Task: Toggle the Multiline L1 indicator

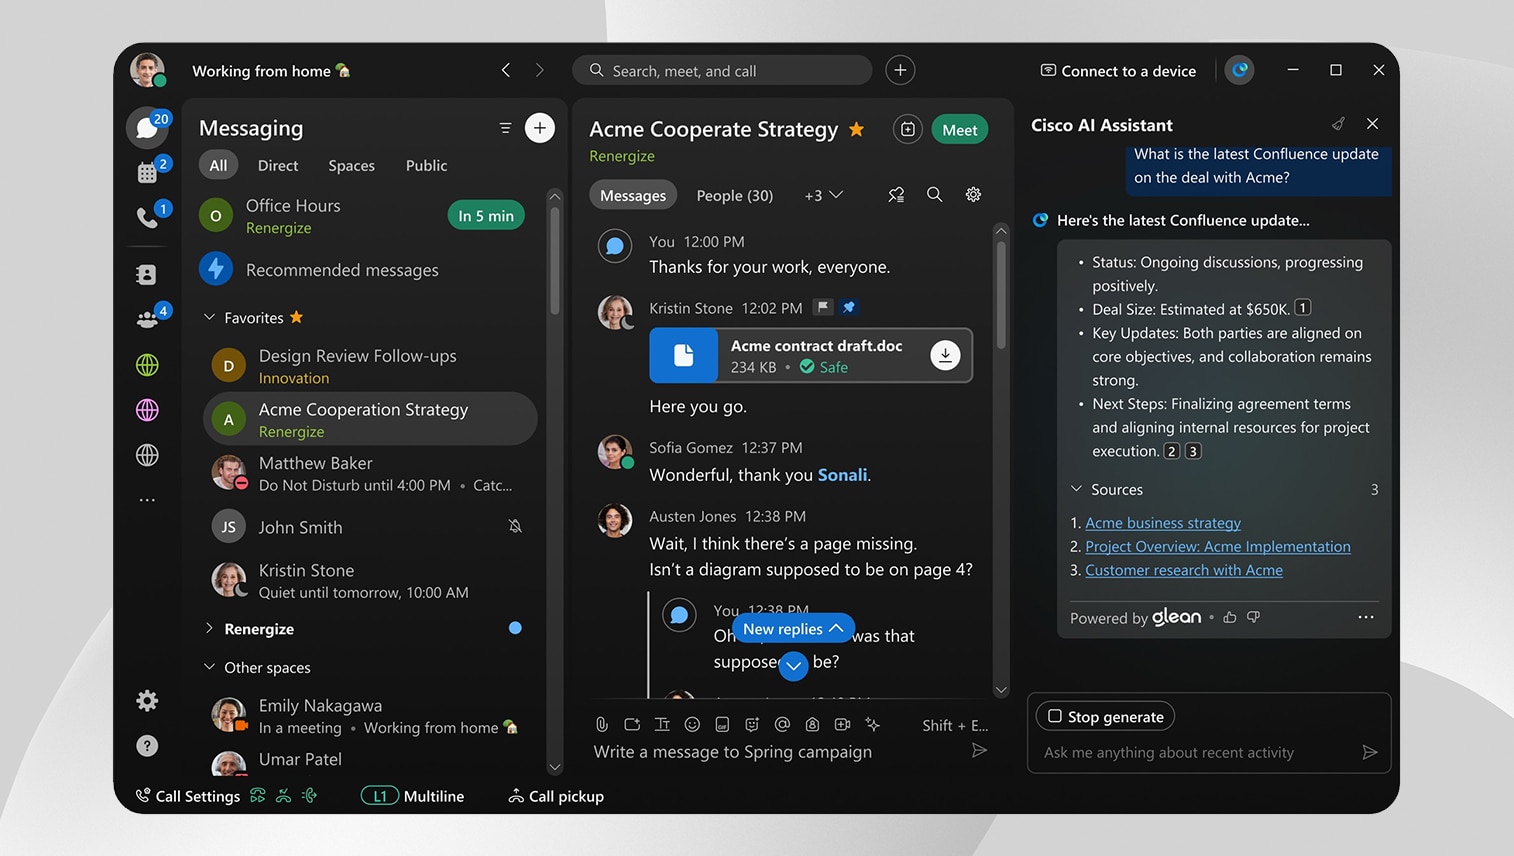Action: [379, 796]
